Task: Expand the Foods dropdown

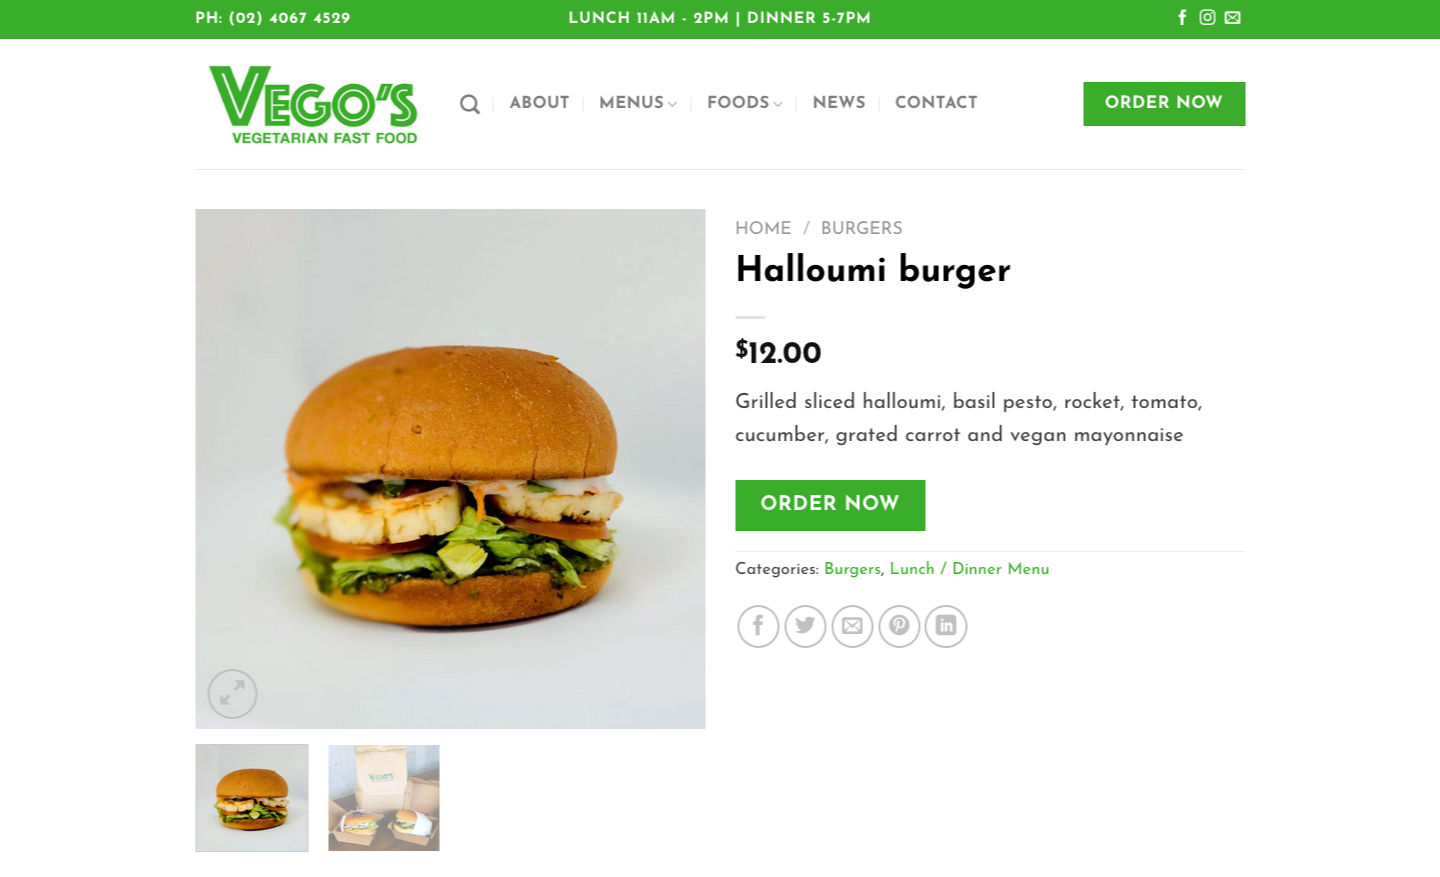Action: pos(744,102)
